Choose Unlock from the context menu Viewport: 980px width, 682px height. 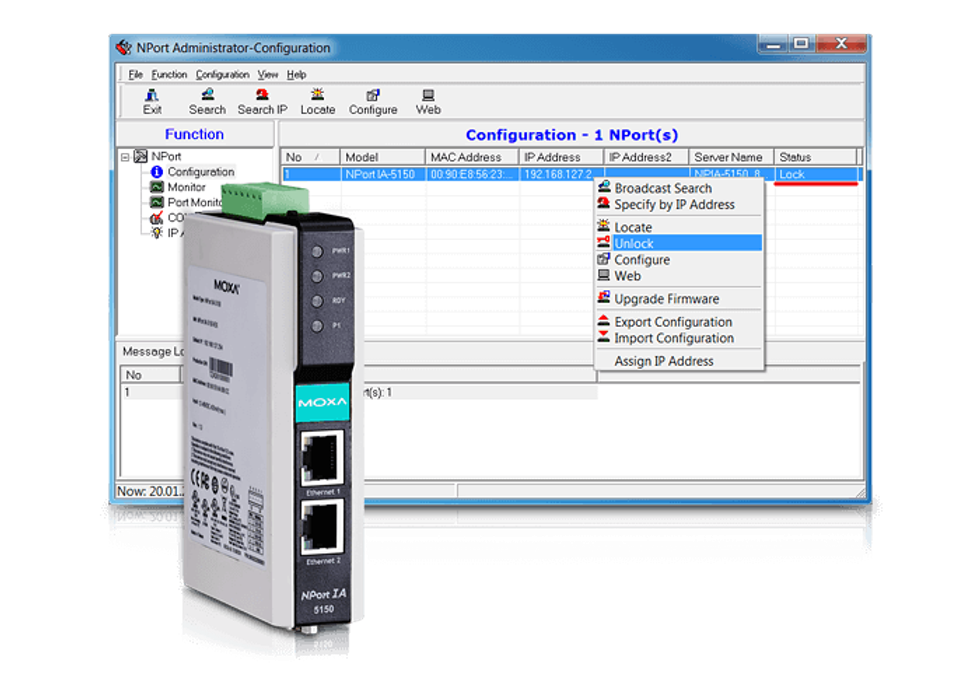coord(679,243)
